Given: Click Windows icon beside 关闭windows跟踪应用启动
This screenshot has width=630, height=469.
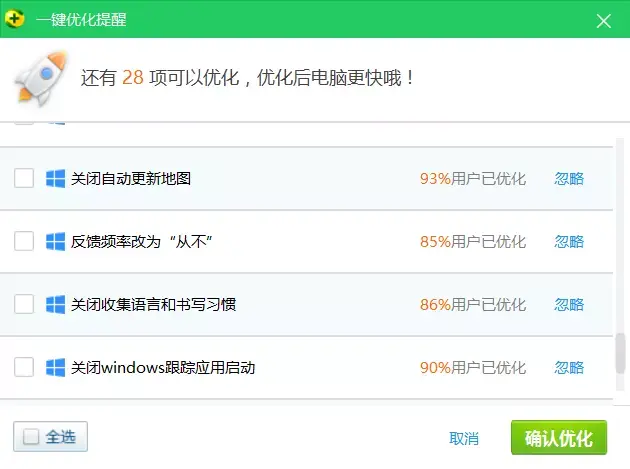Looking at the screenshot, I should (55, 368).
